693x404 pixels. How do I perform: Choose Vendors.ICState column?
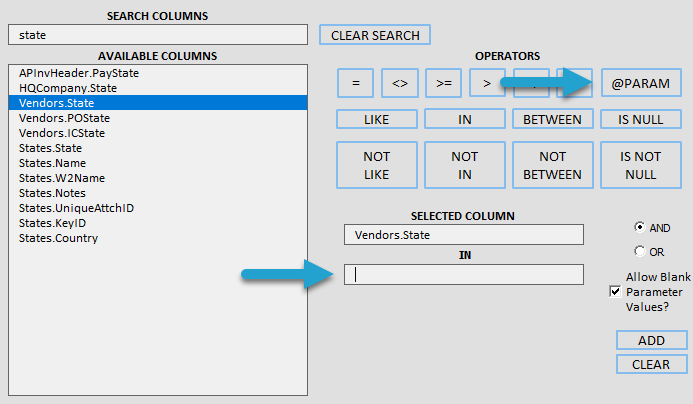[158, 133]
